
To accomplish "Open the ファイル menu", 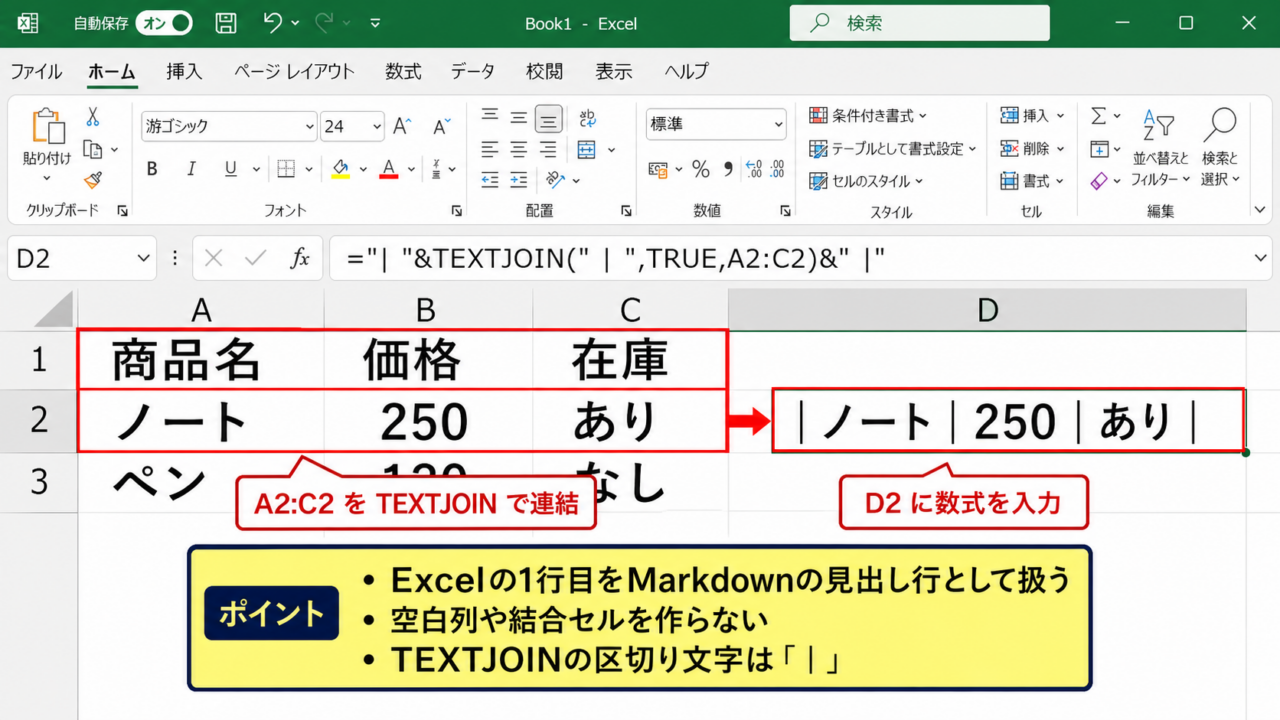I will (36, 71).
